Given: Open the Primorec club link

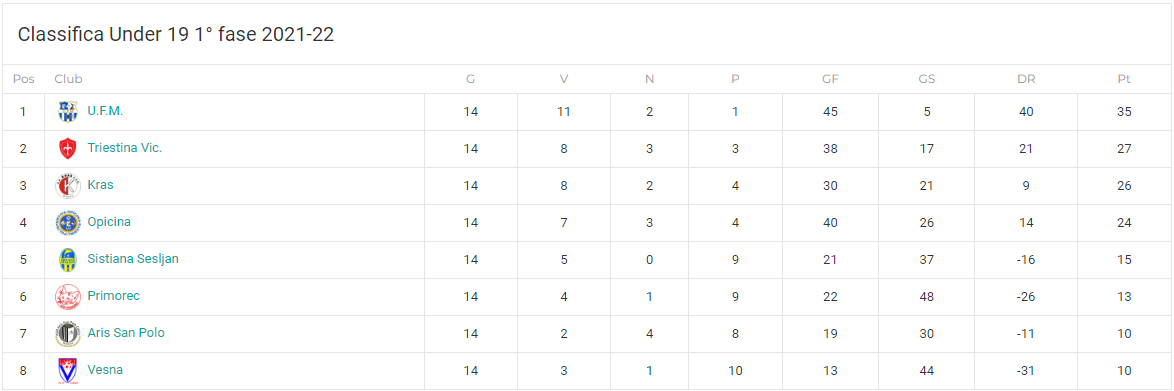Looking at the screenshot, I should click(113, 296).
